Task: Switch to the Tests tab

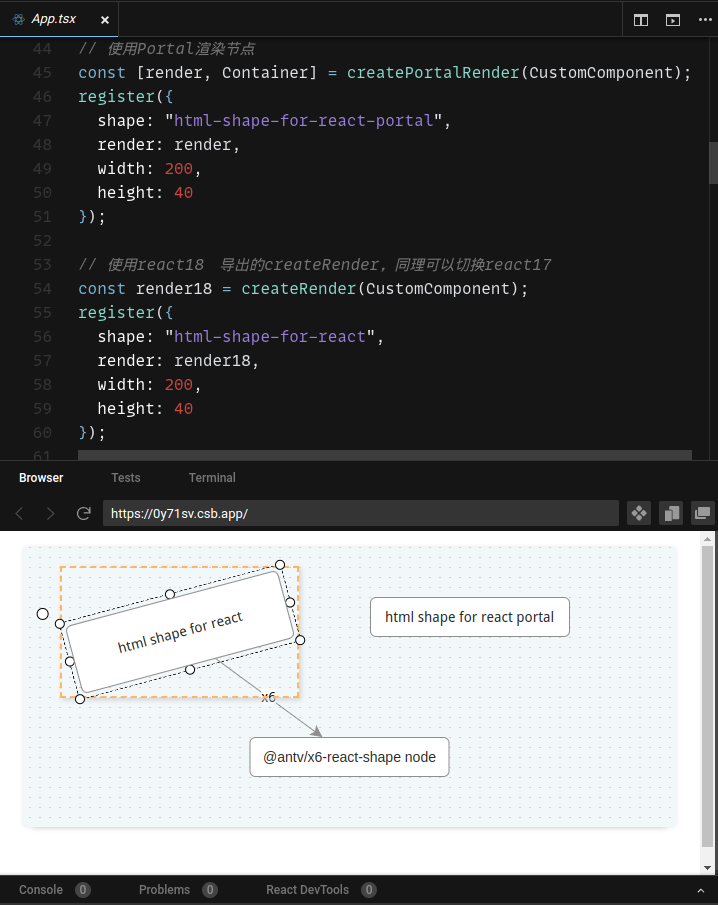Action: coord(126,478)
